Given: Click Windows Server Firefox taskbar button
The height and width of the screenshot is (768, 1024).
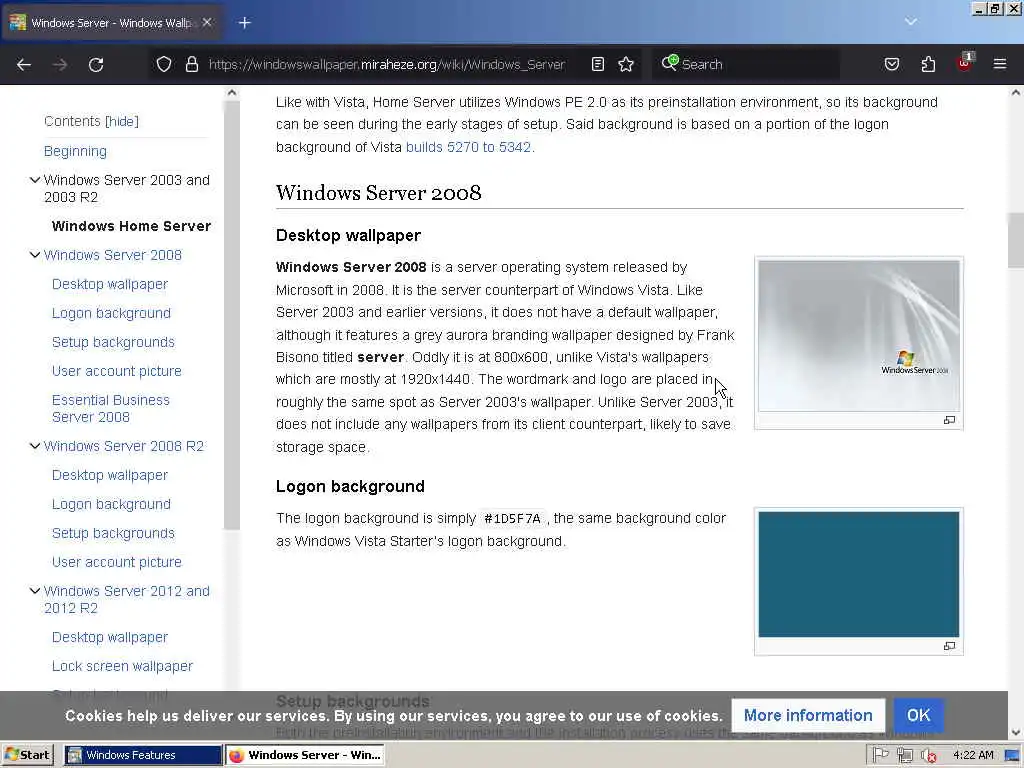Looking at the screenshot, I should pos(305,755).
